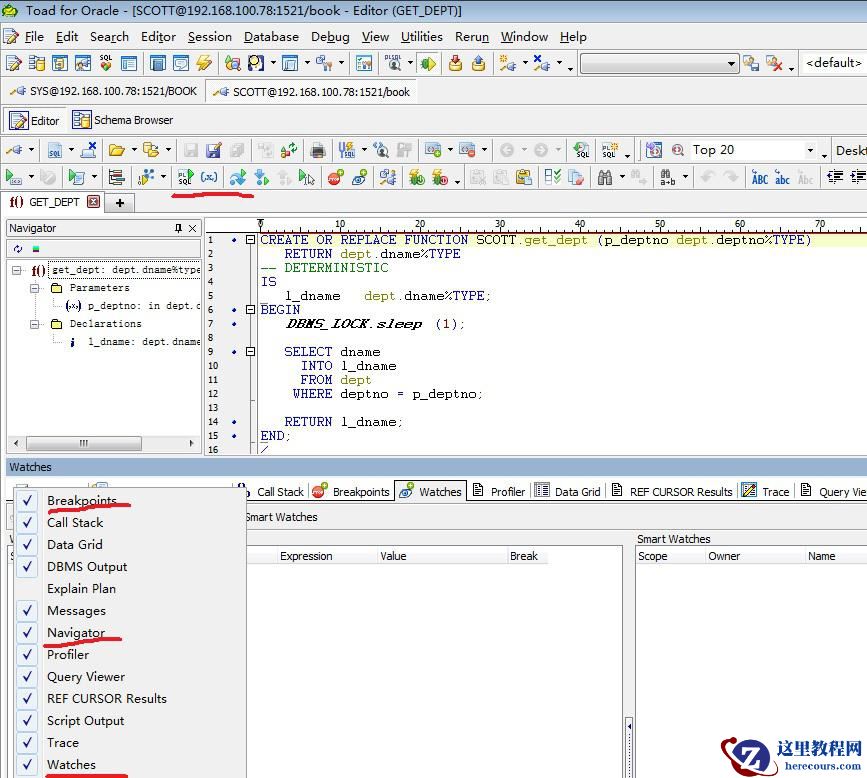The height and width of the screenshot is (778, 867).
Task: Pin the Navigator panel
Action: pos(179,228)
